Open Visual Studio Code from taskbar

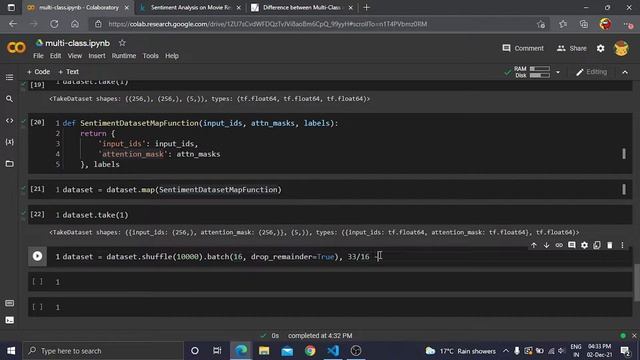333,351
